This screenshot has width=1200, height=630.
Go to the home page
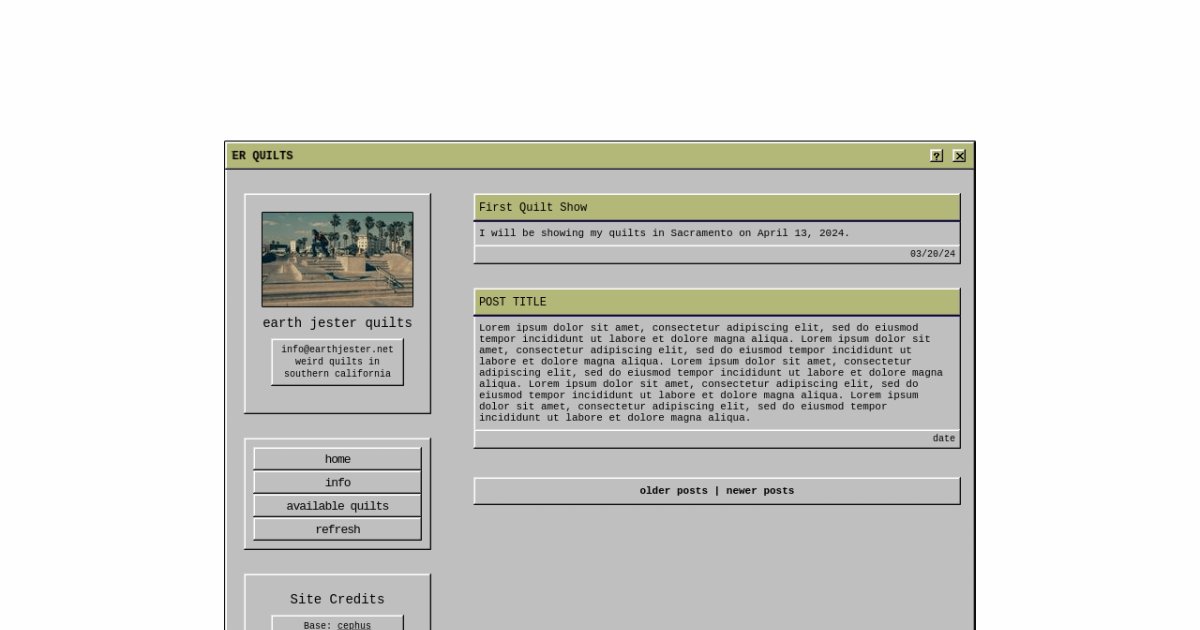pos(337,459)
